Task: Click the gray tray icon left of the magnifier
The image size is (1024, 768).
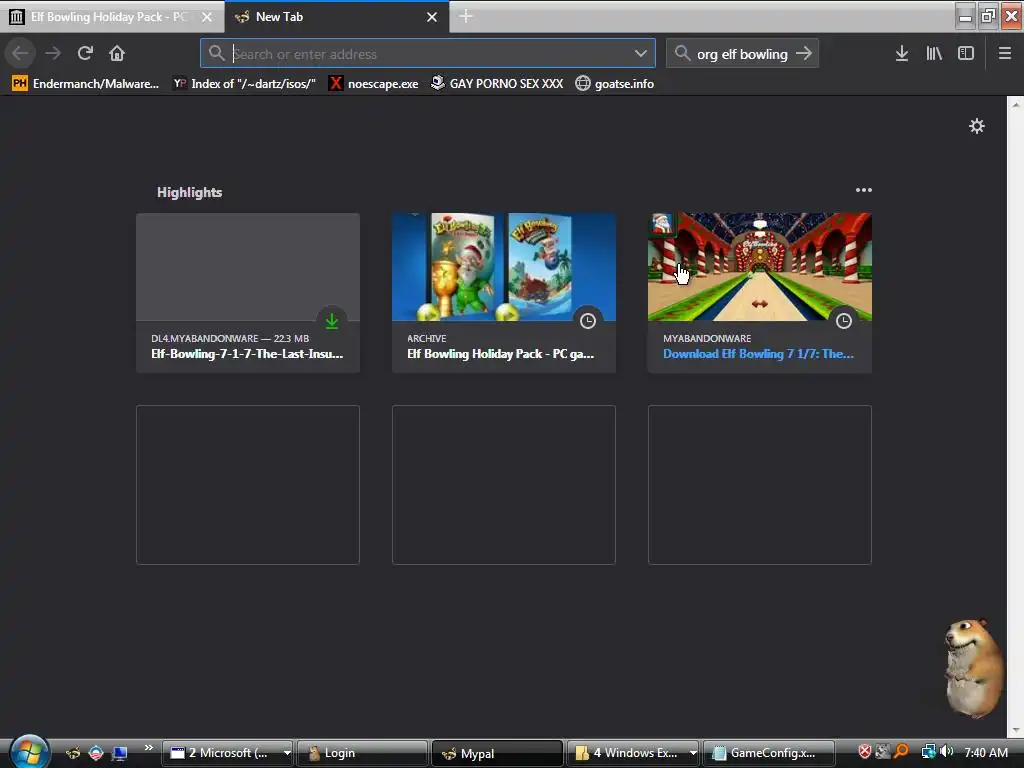Action: (882, 752)
